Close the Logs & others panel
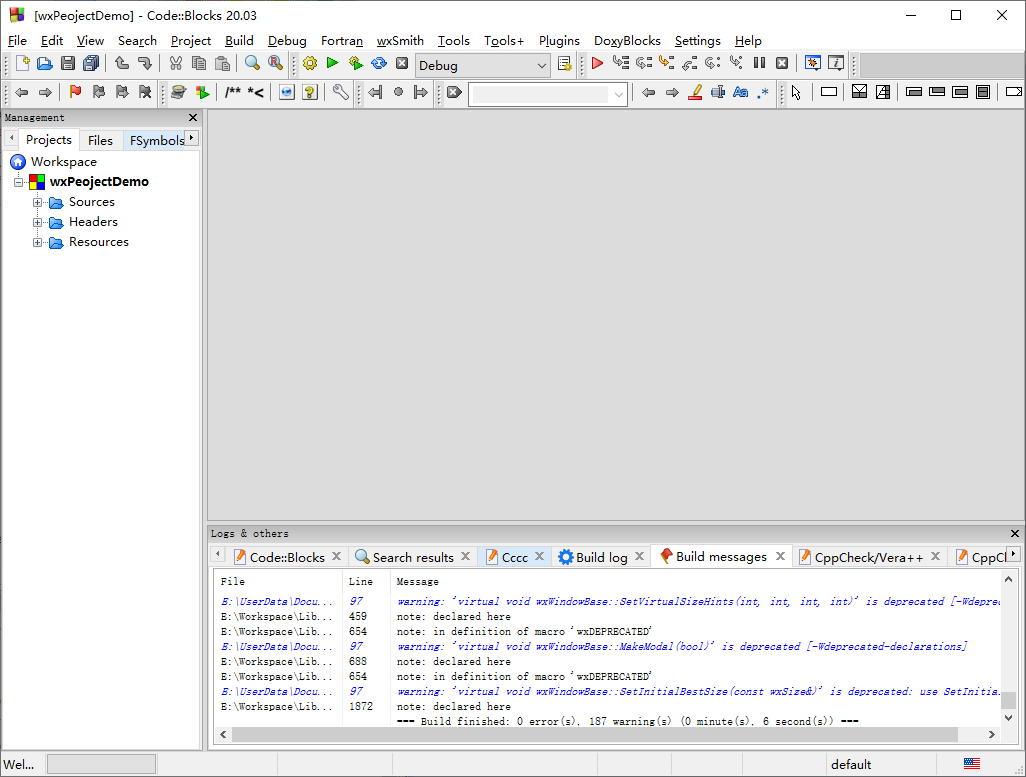This screenshot has height=777, width=1026. [x=1014, y=533]
